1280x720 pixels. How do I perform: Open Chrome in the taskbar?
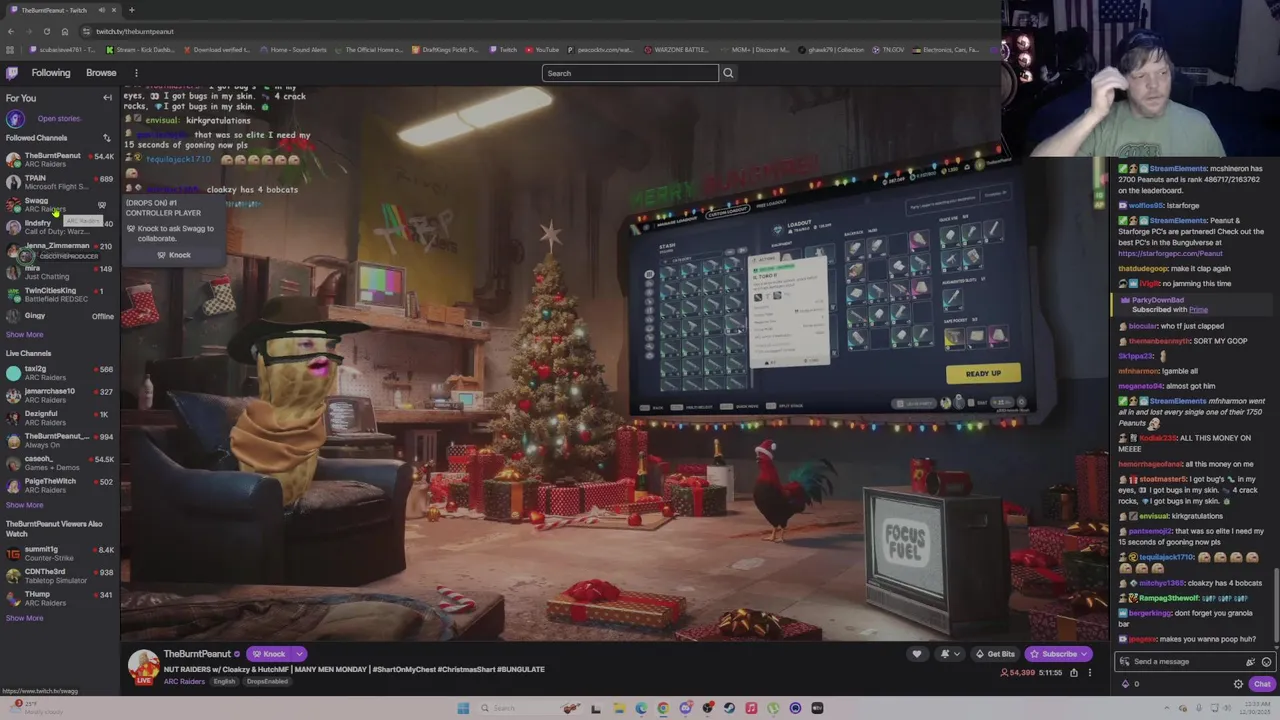point(663,708)
